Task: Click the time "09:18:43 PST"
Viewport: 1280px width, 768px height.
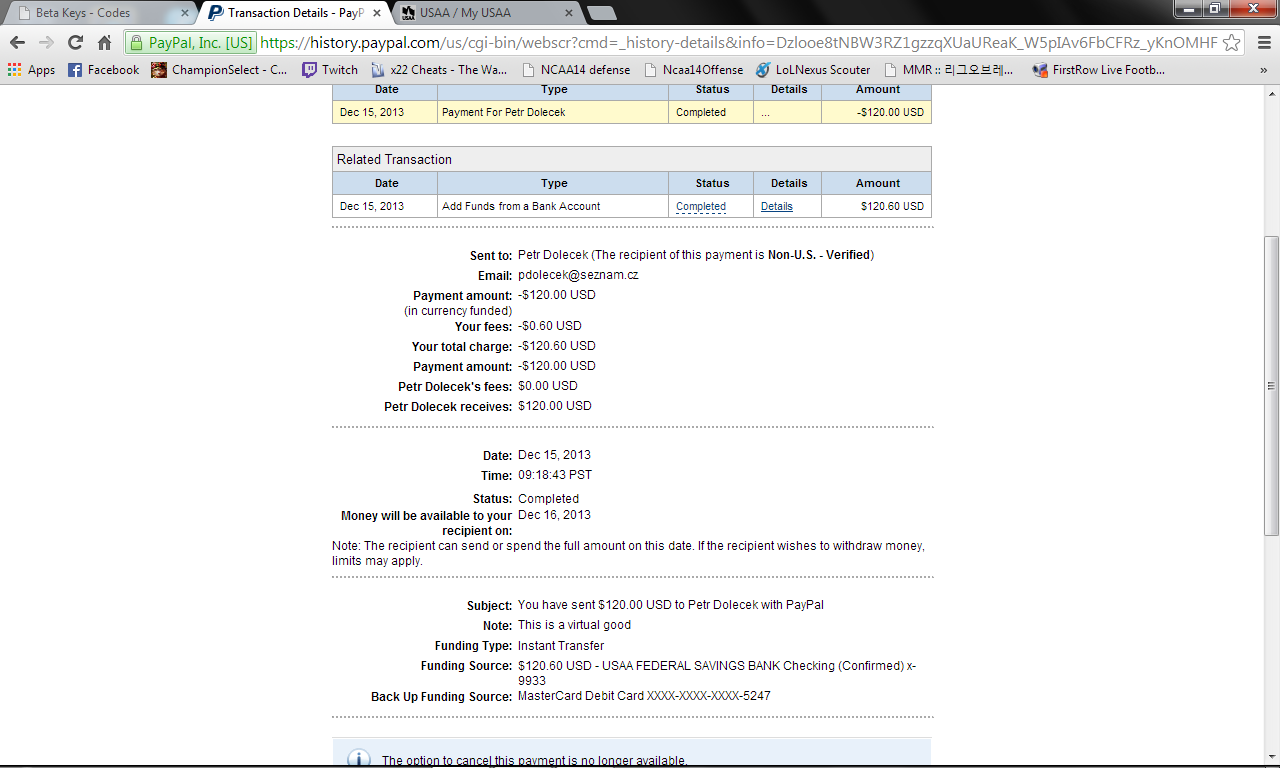Action: [x=555, y=475]
